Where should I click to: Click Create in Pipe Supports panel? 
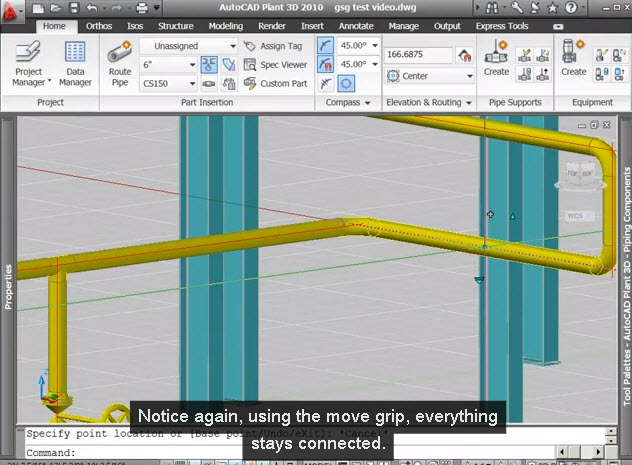click(496, 58)
